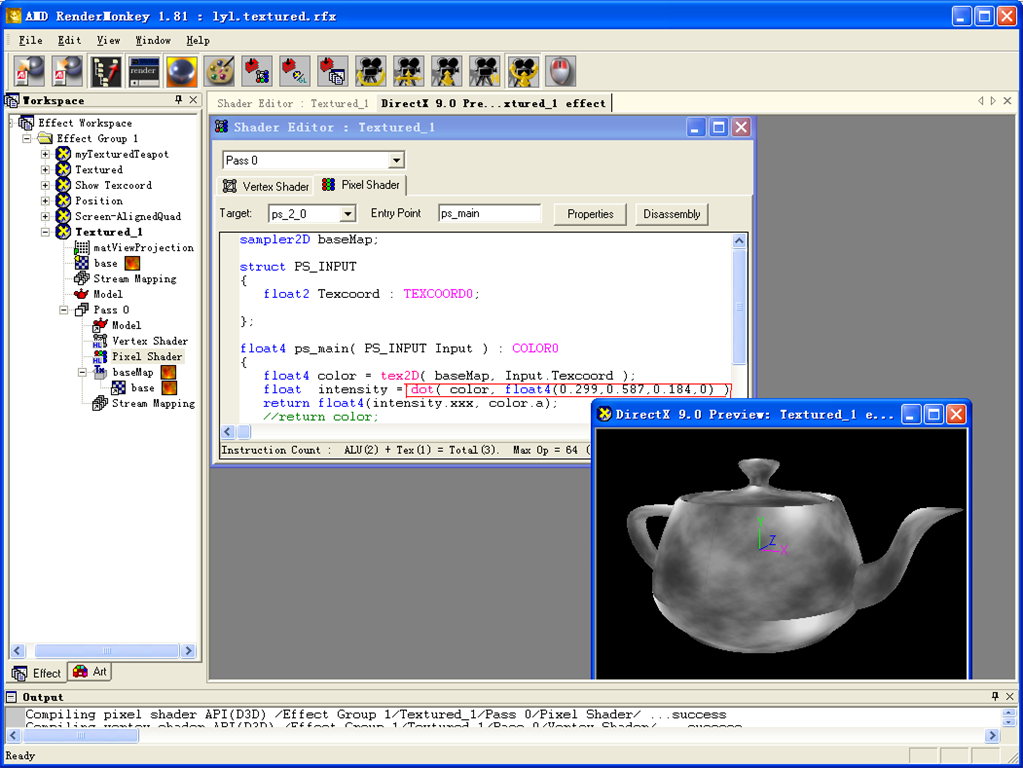Expand the Screen-AlignedQuad node
The image size is (1023, 768).
click(x=45, y=217)
